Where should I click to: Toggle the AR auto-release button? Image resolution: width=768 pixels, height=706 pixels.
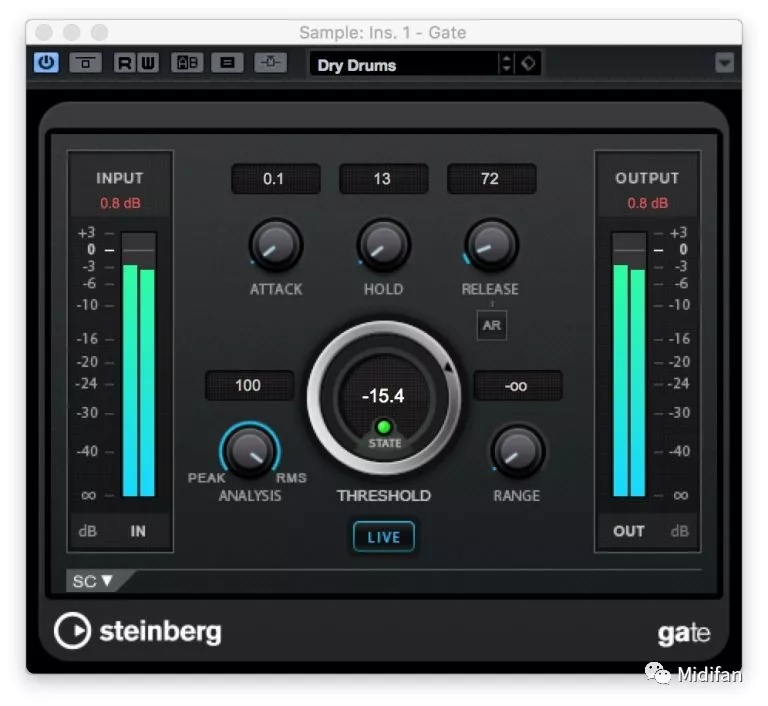491,326
